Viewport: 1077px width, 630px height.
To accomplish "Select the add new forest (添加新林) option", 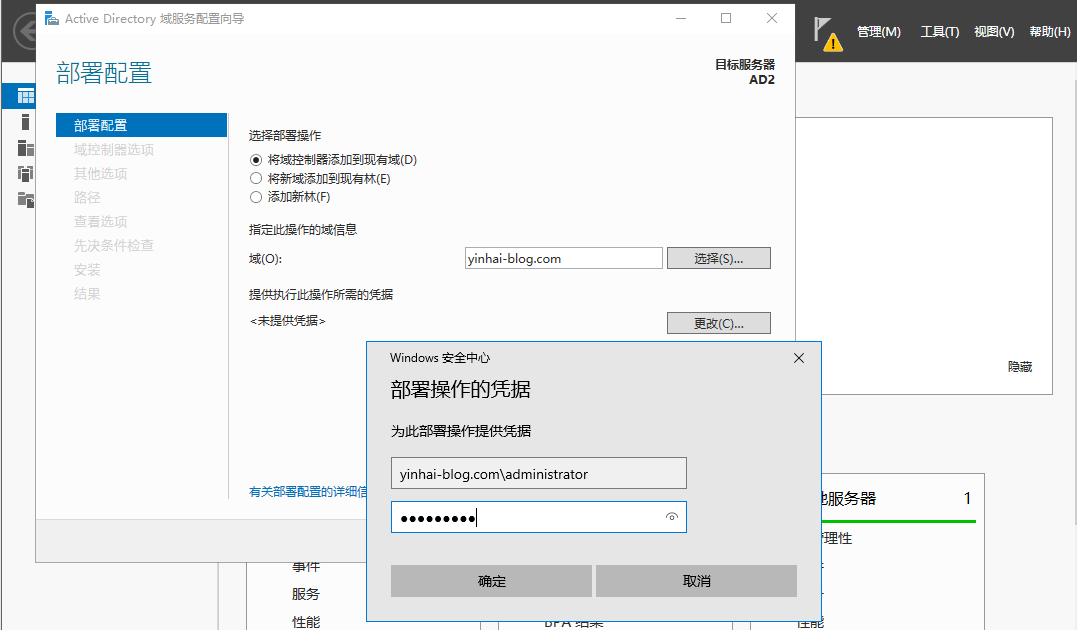I will click(x=290, y=197).
